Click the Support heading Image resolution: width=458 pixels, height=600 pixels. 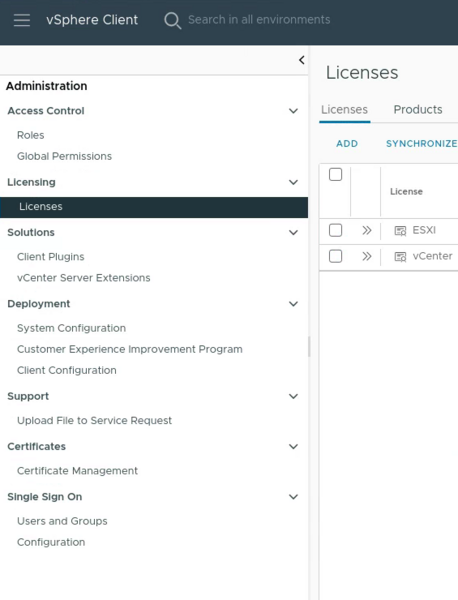click(x=28, y=396)
